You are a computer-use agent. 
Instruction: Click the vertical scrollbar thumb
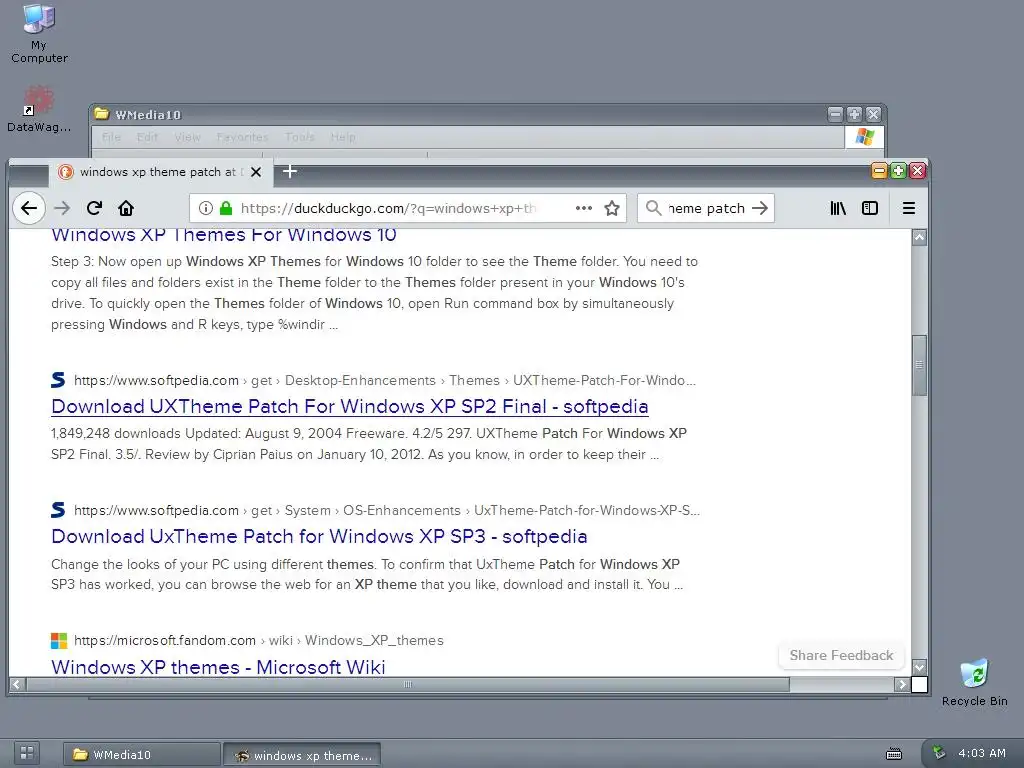919,365
